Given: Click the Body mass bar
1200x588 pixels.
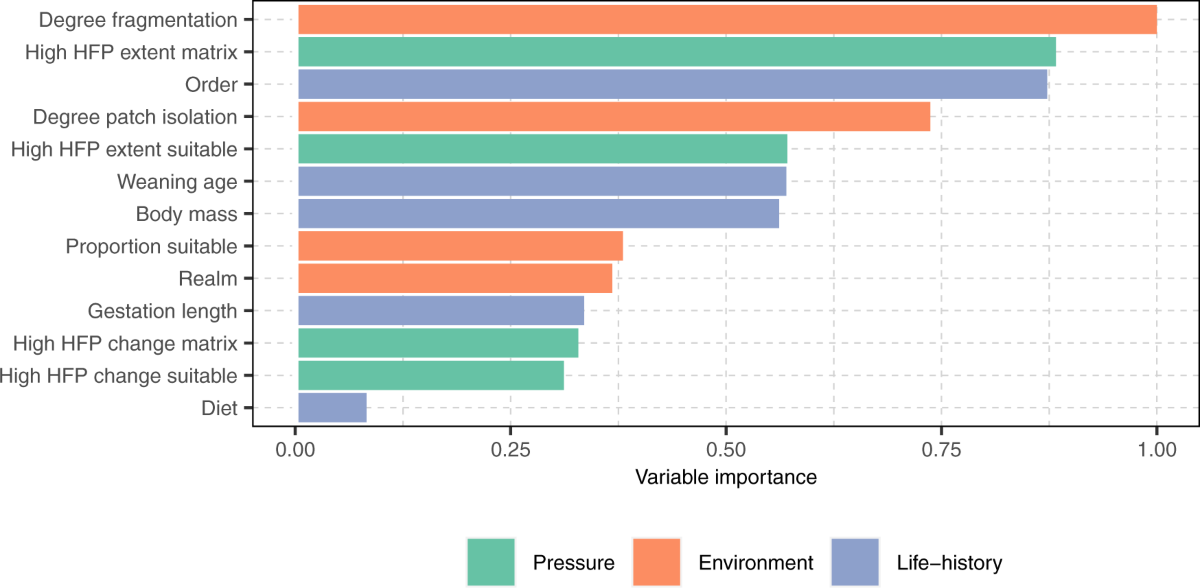Looking at the screenshot, I should click(538, 214).
